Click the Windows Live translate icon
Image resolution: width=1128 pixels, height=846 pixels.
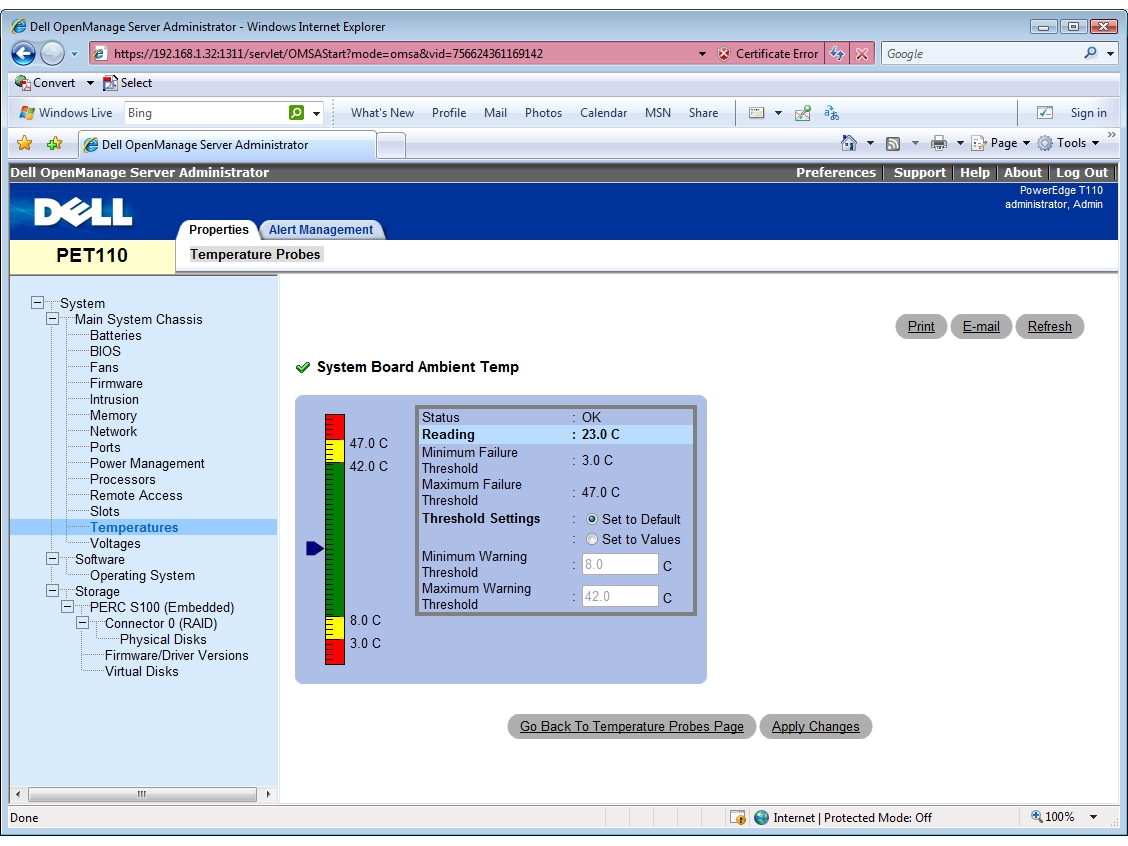pos(832,113)
